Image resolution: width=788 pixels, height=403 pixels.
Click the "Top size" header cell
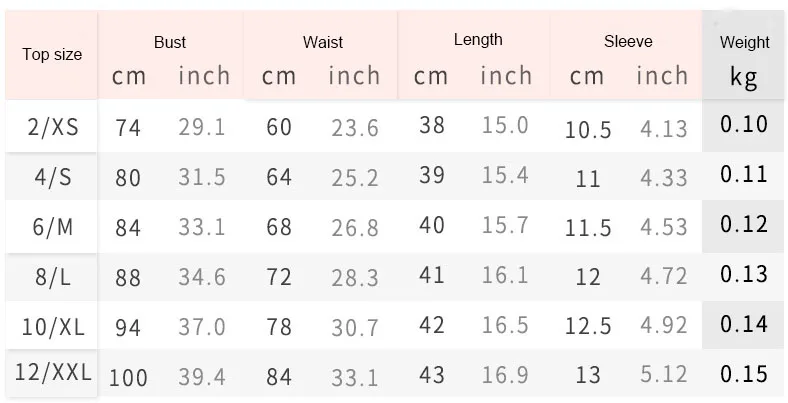[52, 54]
